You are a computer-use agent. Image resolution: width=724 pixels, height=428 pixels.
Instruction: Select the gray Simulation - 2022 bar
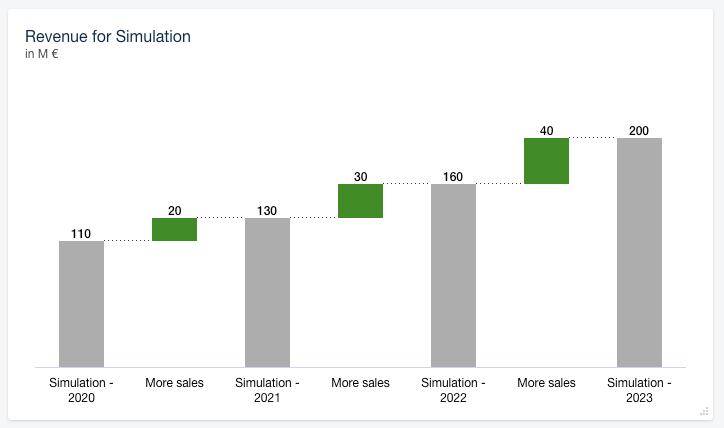click(x=453, y=275)
